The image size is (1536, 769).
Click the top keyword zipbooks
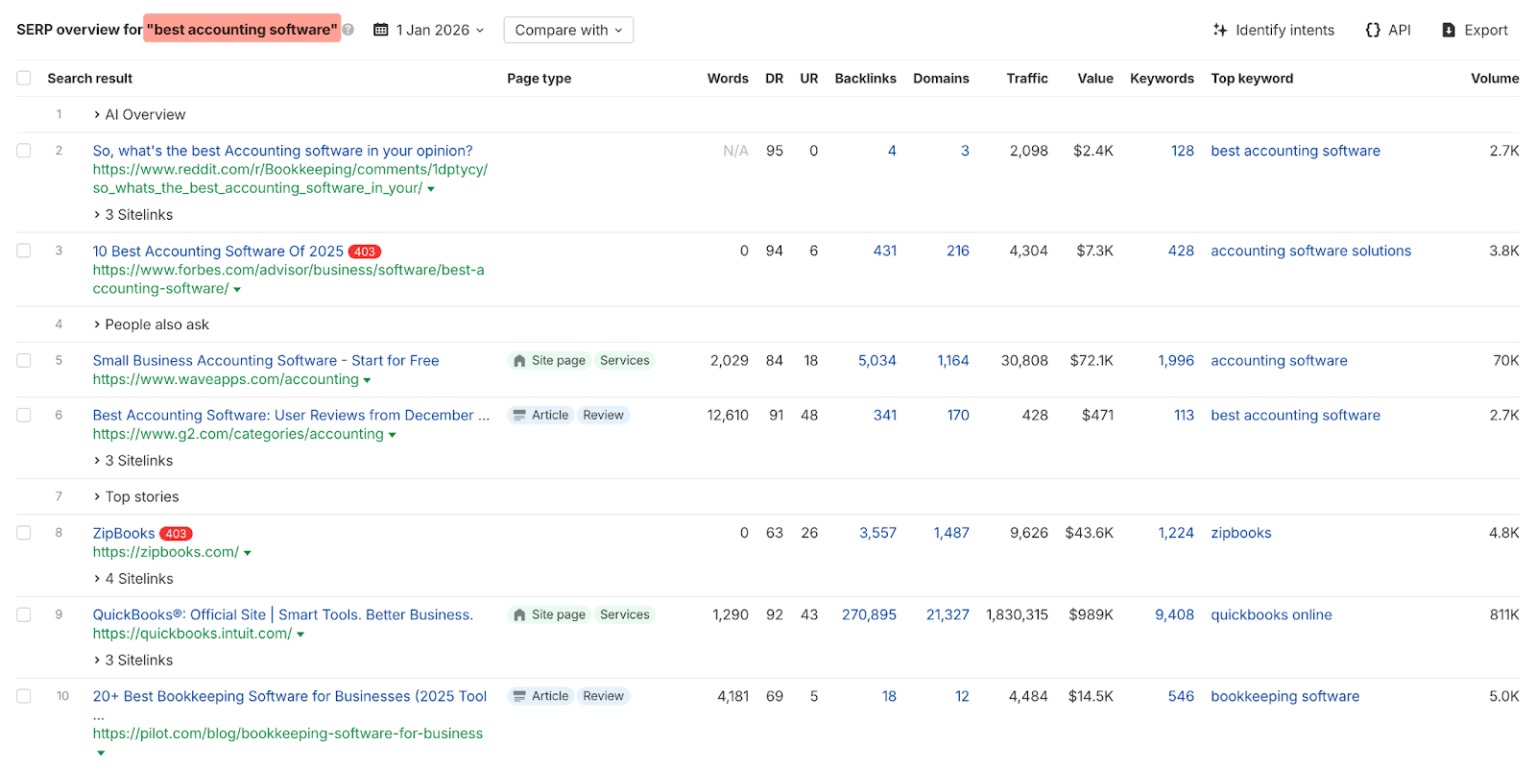click(1241, 533)
